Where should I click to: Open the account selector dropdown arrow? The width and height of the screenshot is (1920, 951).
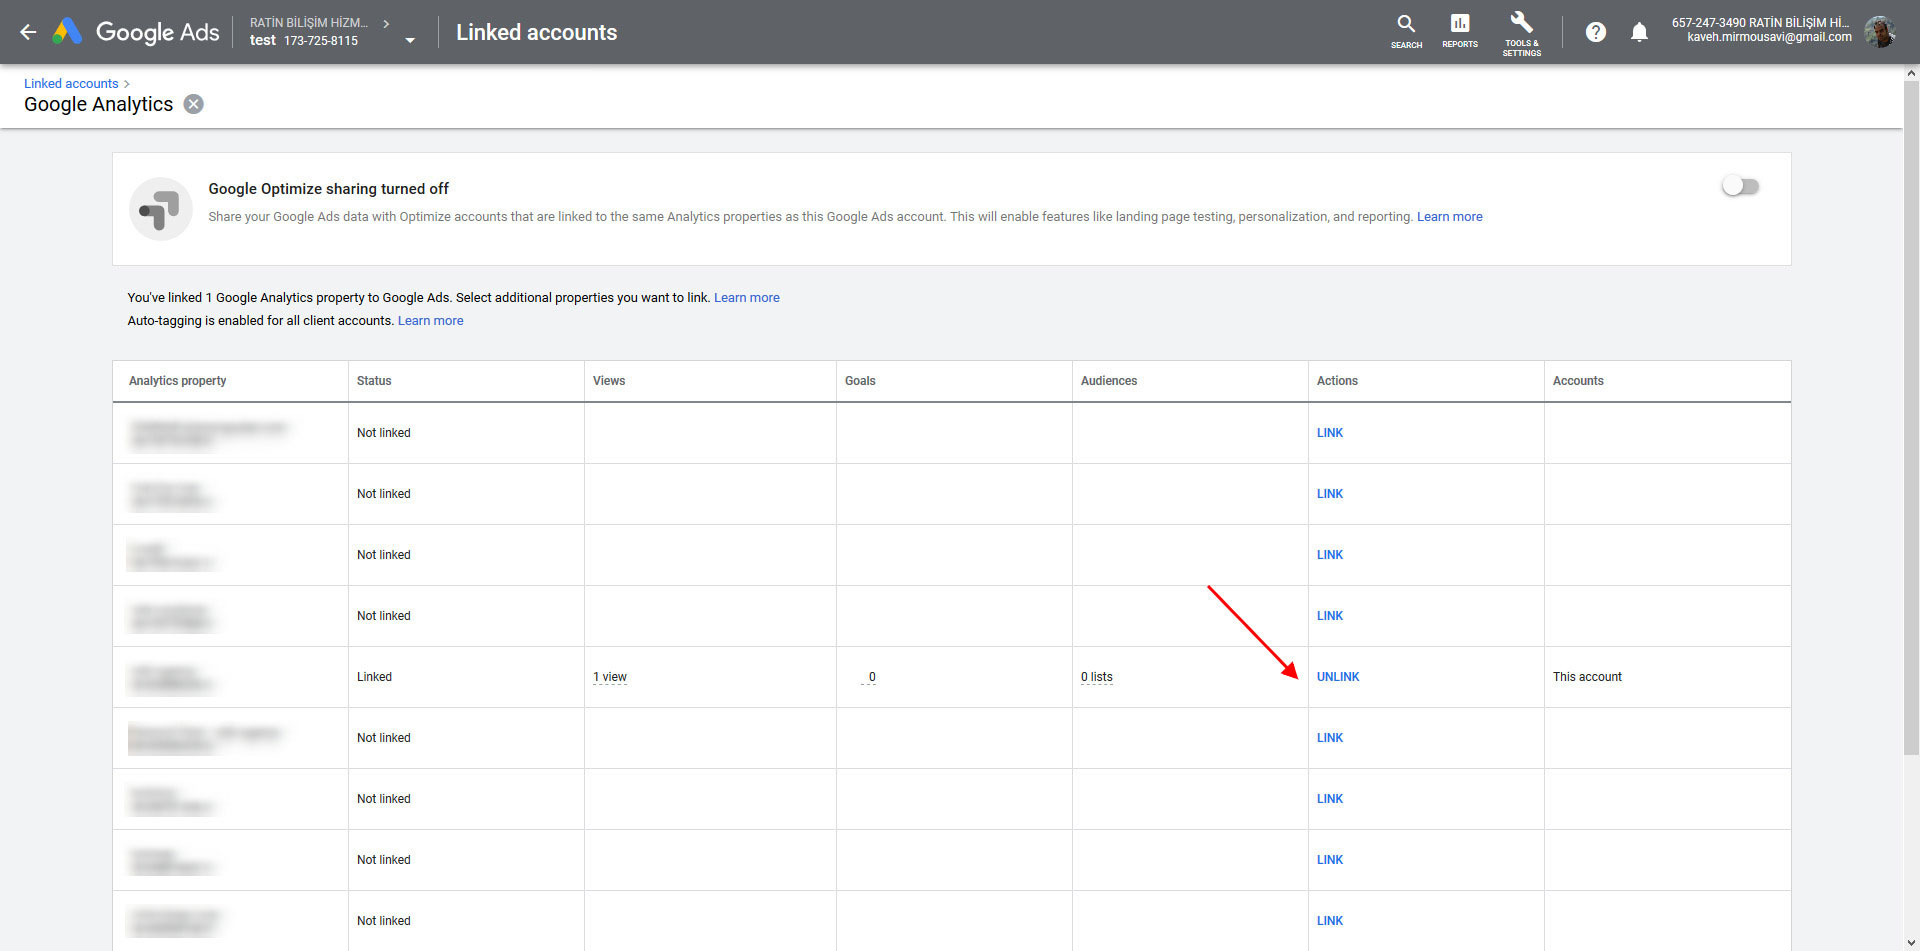tap(410, 41)
